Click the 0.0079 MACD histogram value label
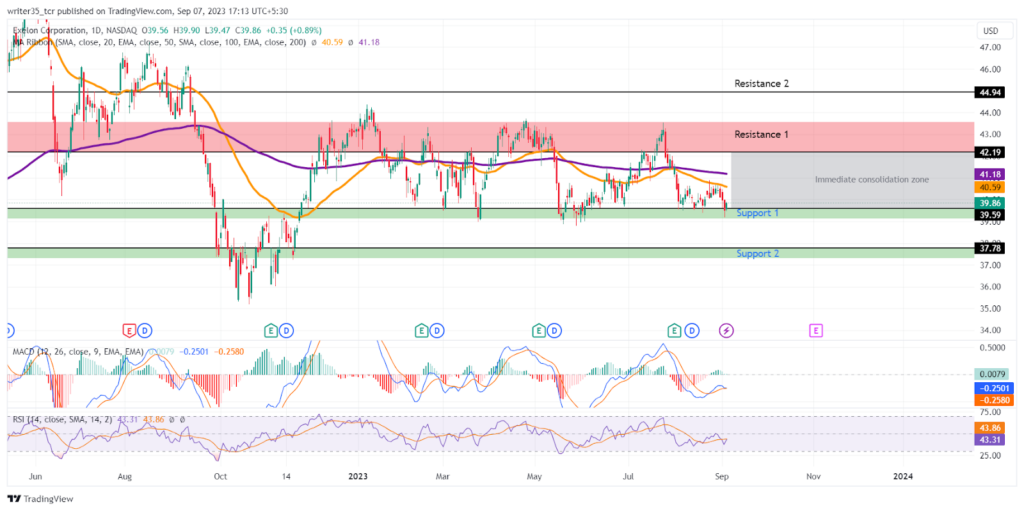The width and height of the screenshot is (1024, 511). click(x=991, y=374)
